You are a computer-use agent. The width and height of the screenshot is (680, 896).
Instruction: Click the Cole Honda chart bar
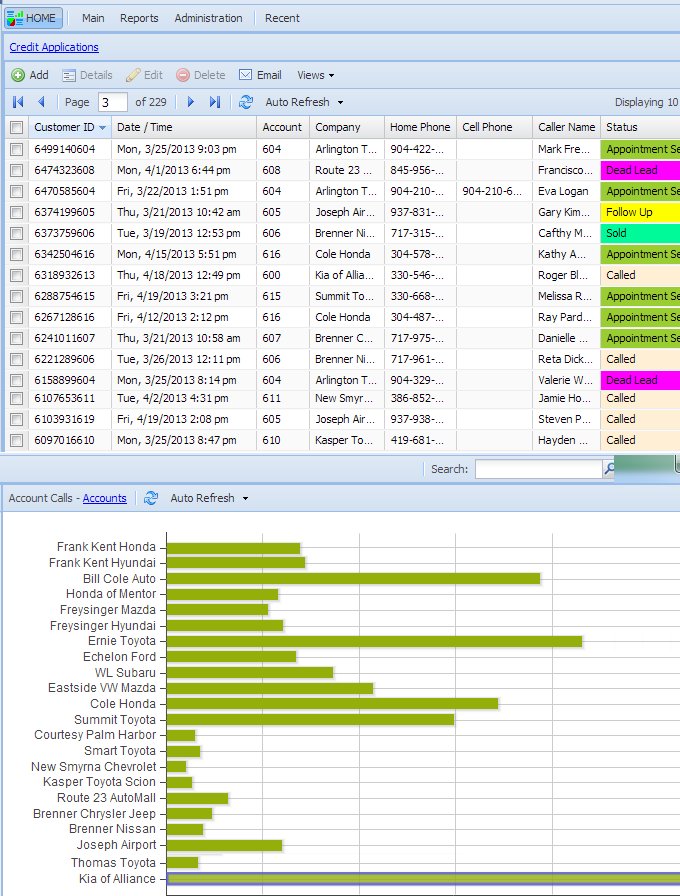click(333, 704)
